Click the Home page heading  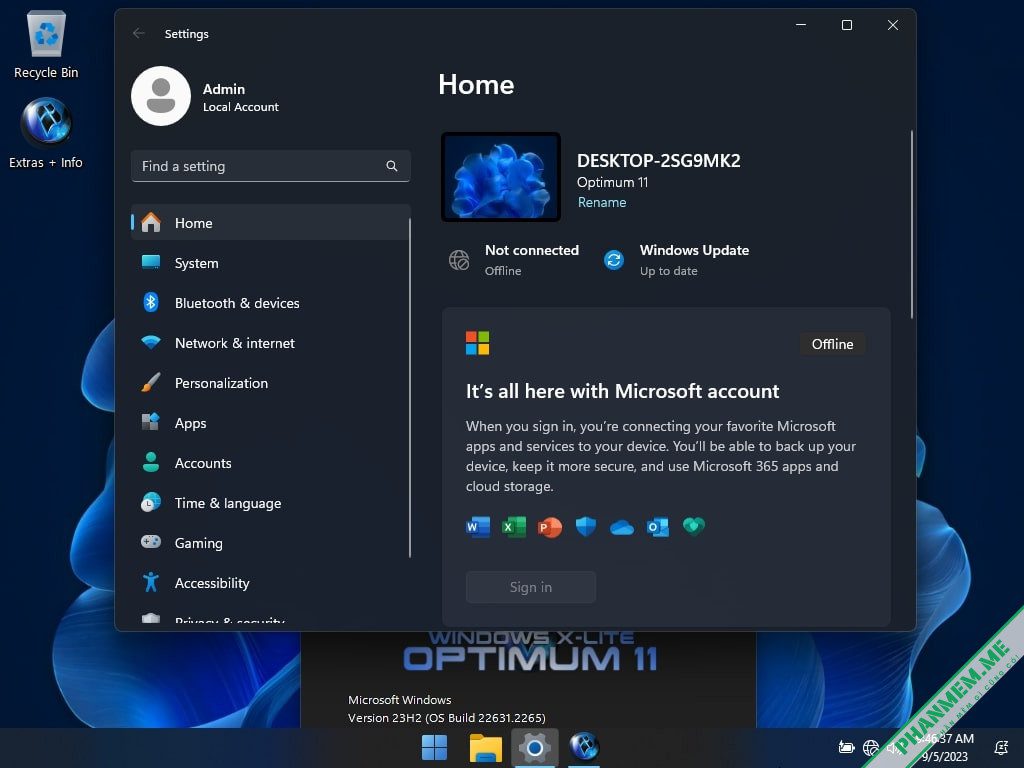click(x=476, y=85)
